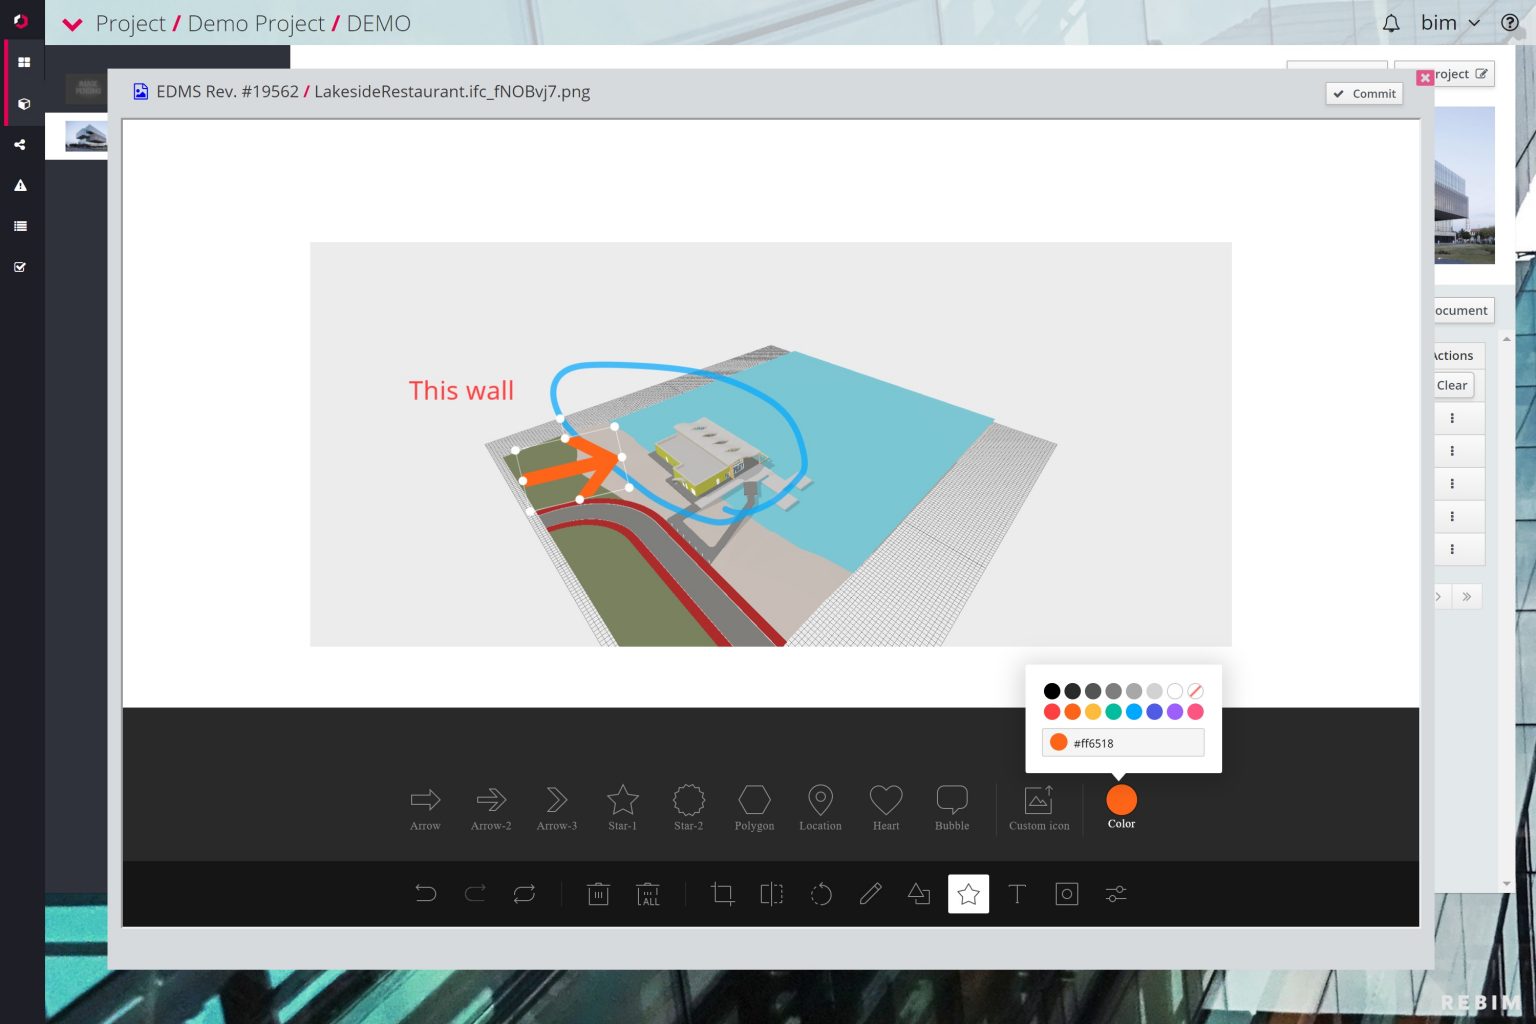This screenshot has width=1536, height=1024.
Task: Redo the last edit
Action: pos(475,894)
